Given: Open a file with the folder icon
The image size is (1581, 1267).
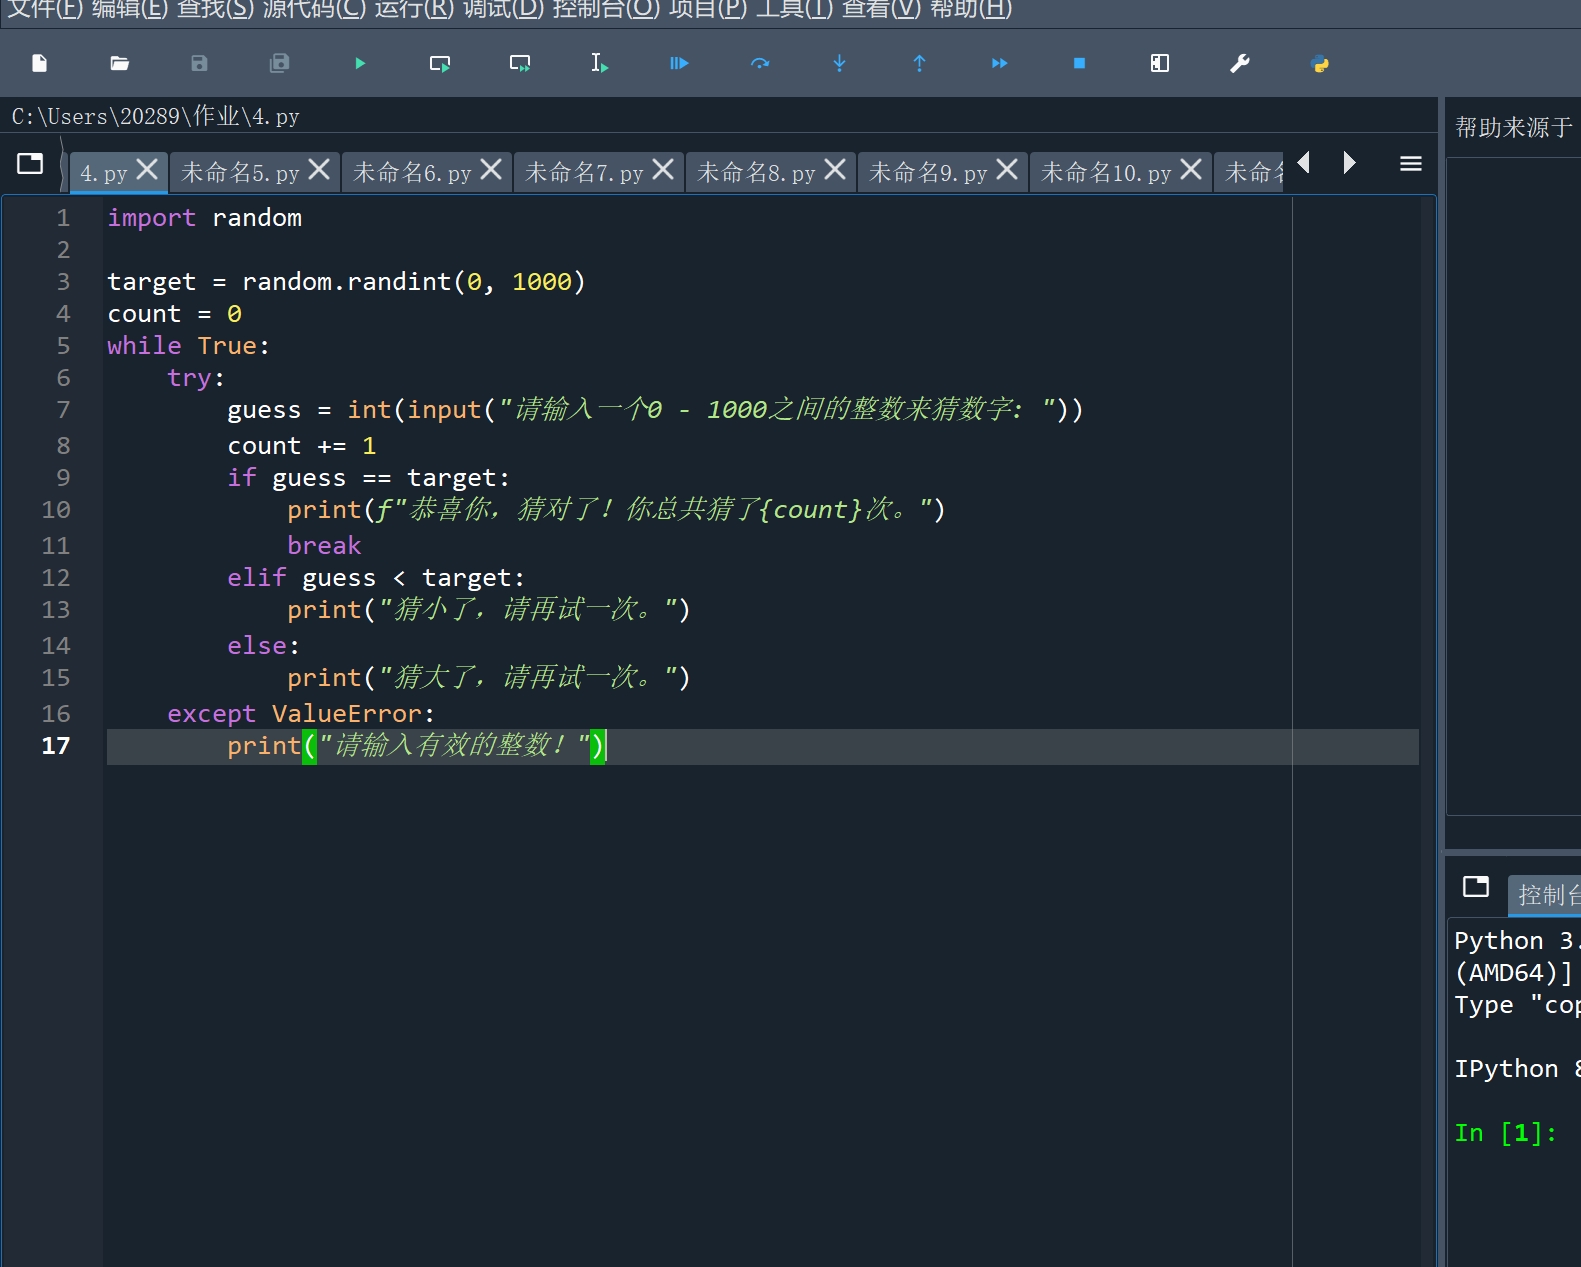Looking at the screenshot, I should tap(120, 63).
